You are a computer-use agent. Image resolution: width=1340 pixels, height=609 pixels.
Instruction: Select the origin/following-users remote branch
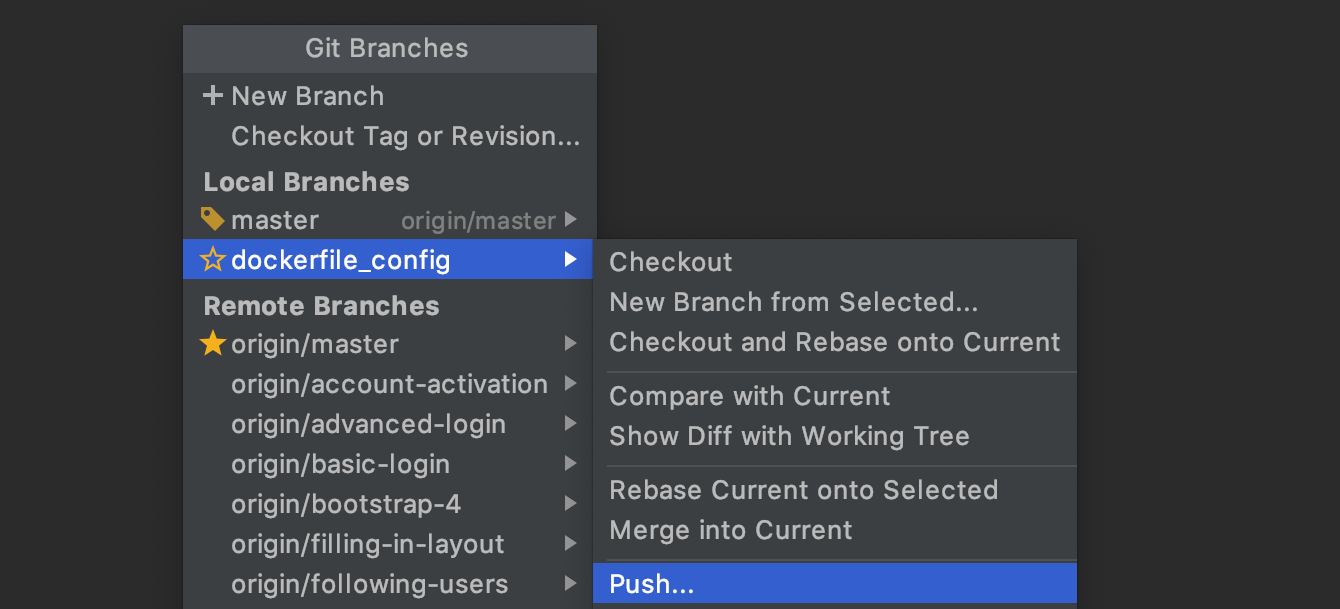369,584
